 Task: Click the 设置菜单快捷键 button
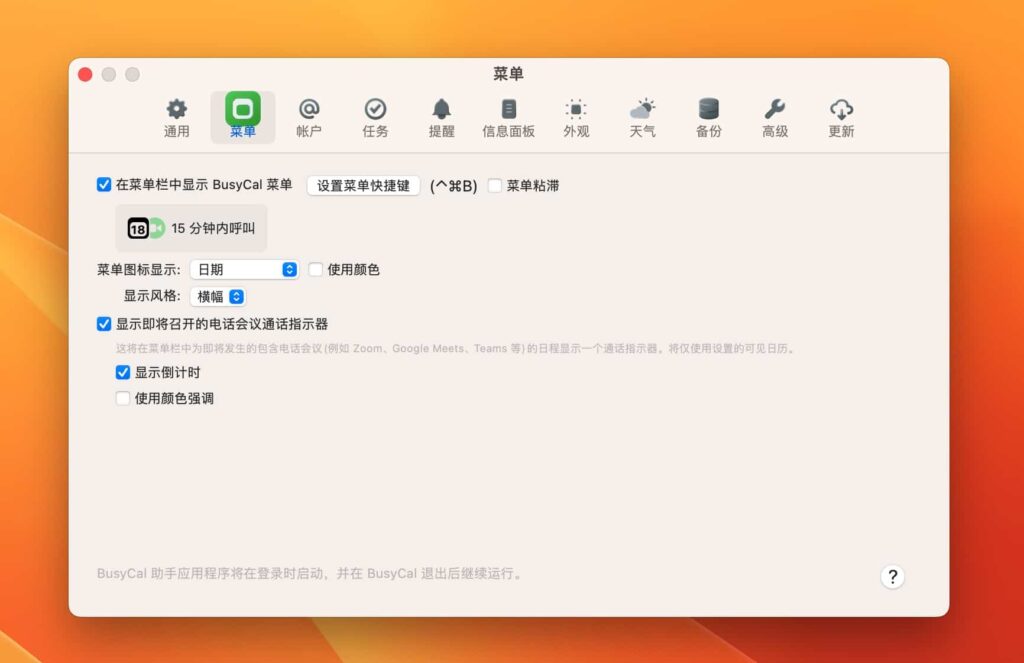[x=363, y=185]
